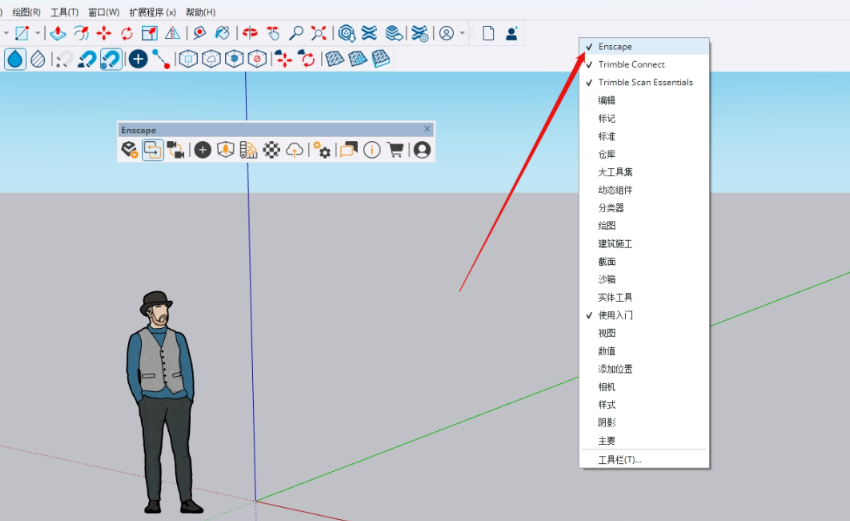Close the floating Enscape toolbar
The width and height of the screenshot is (850, 521).
coord(427,129)
